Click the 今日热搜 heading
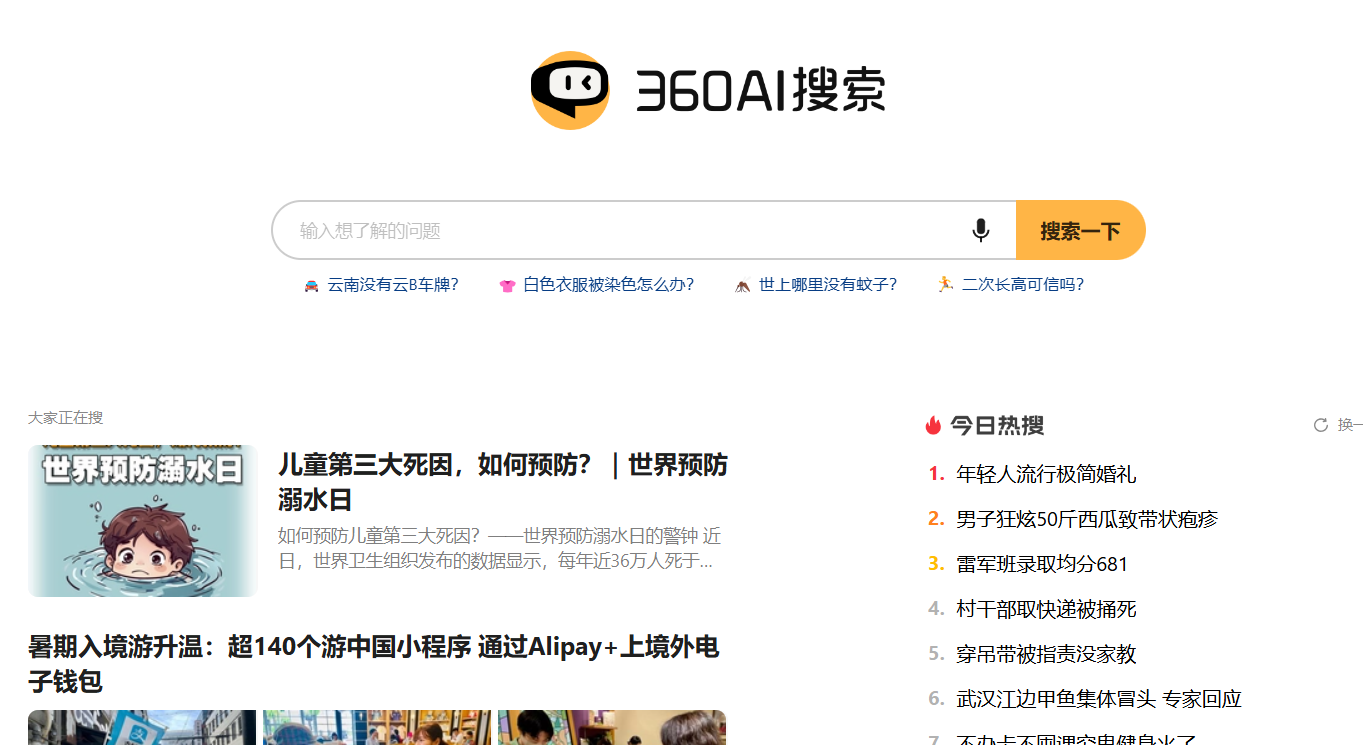 997,425
